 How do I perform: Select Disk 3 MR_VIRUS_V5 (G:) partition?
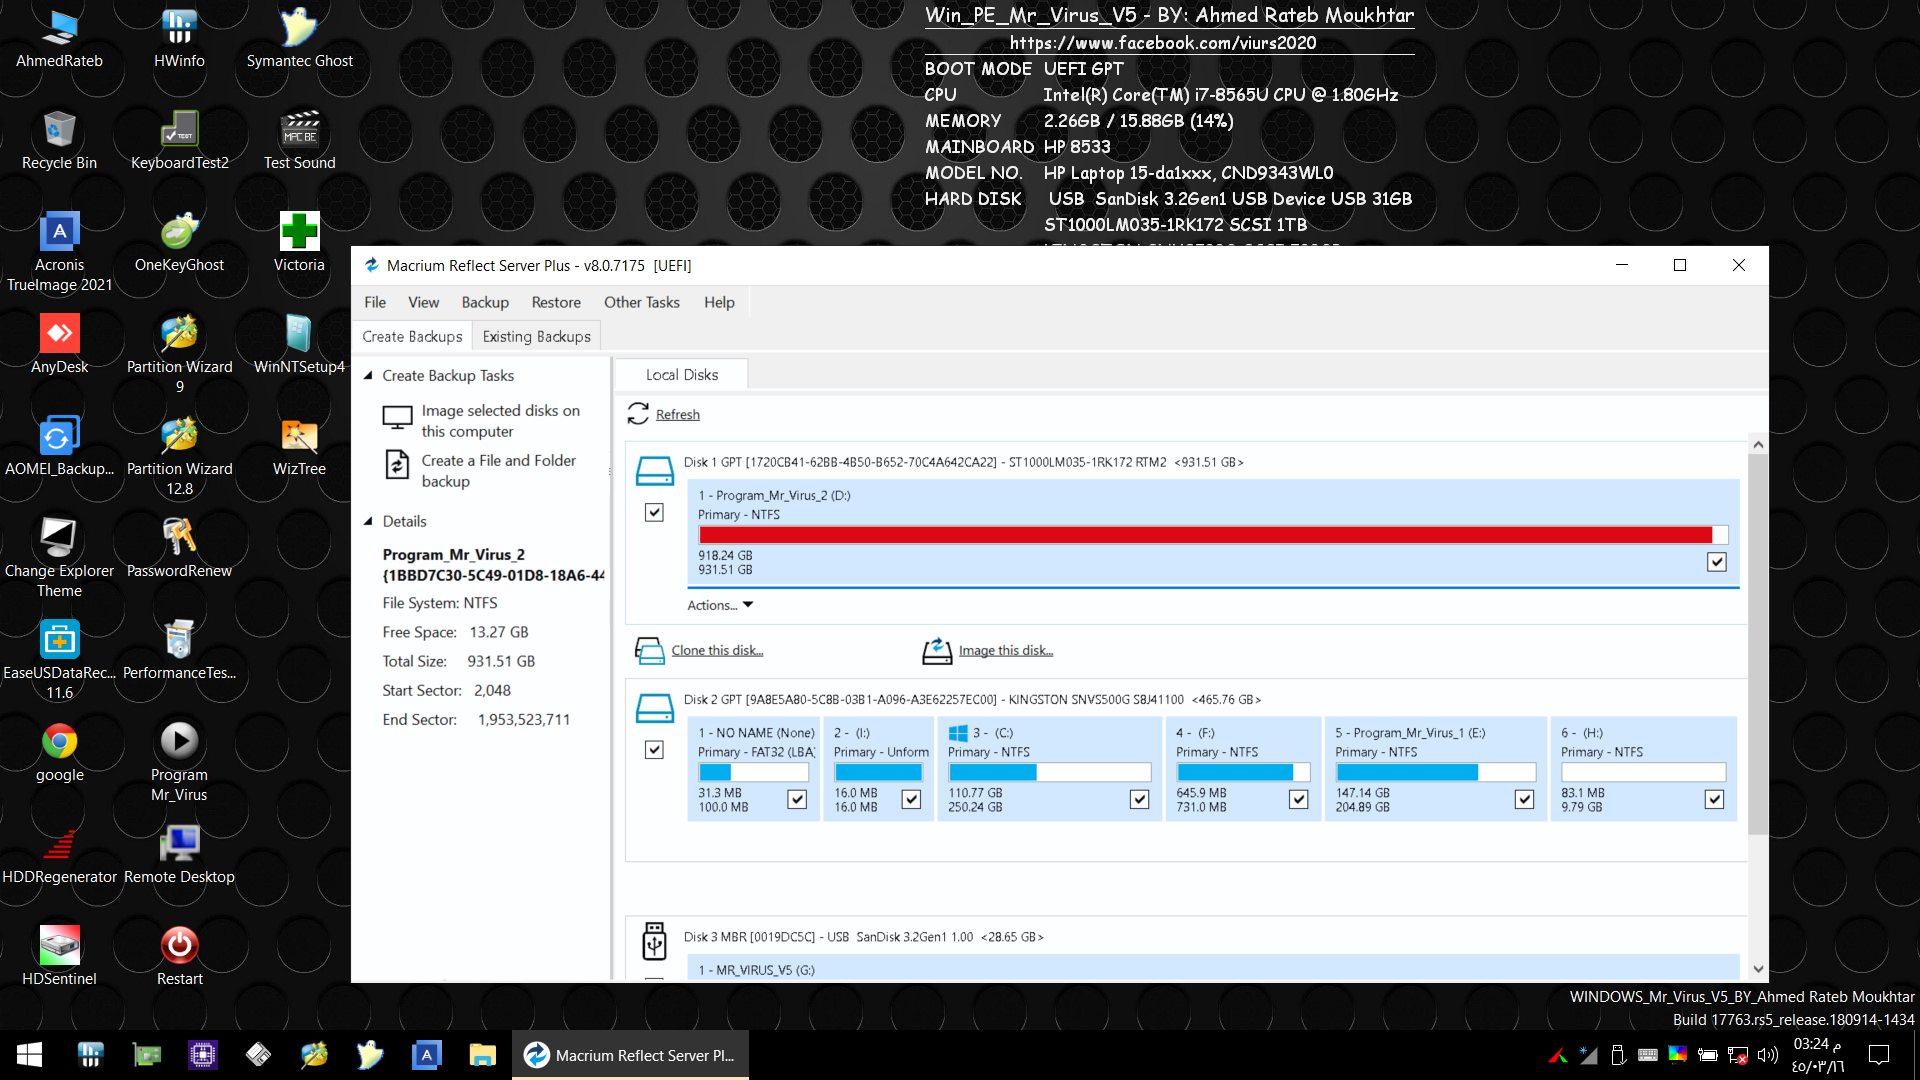(x=1213, y=968)
